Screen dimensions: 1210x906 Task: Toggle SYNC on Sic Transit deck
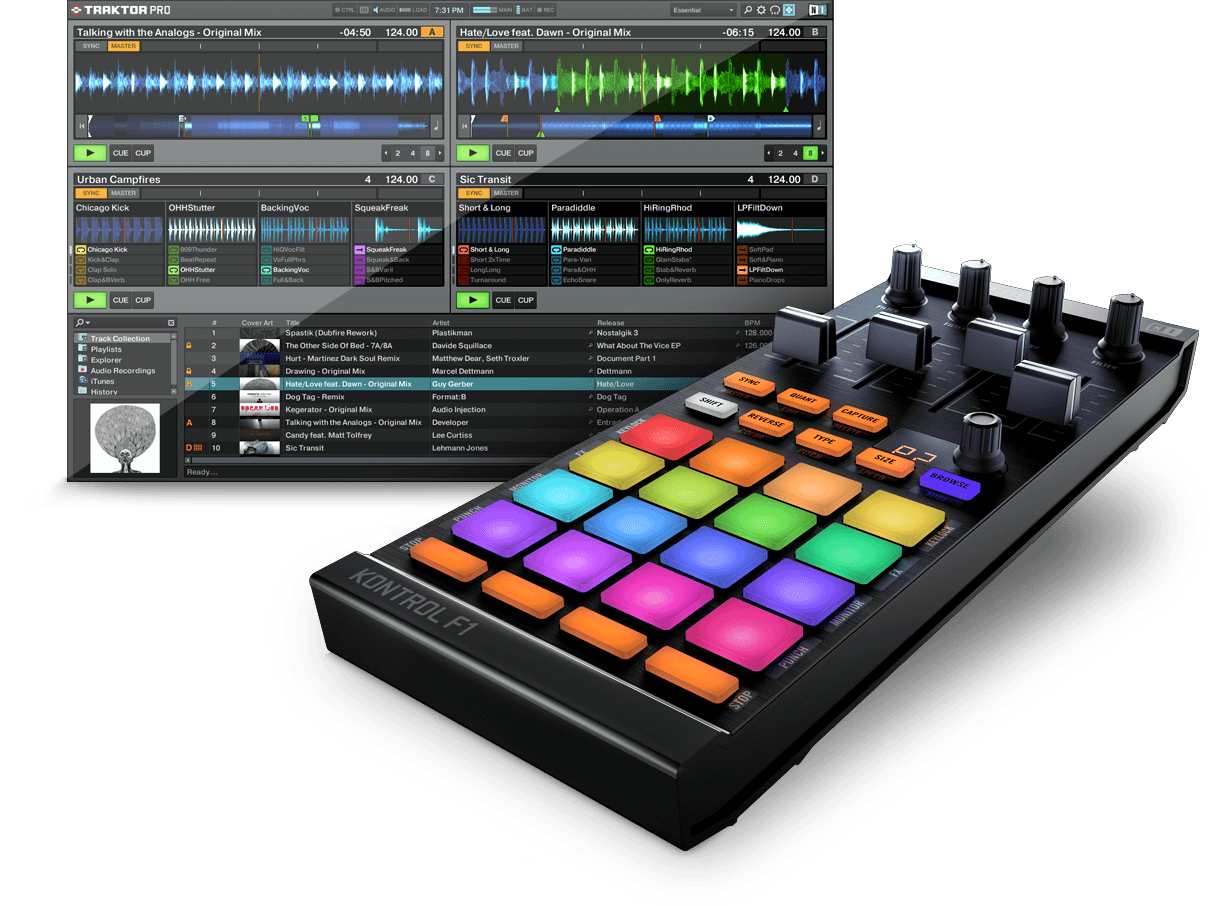(474, 193)
